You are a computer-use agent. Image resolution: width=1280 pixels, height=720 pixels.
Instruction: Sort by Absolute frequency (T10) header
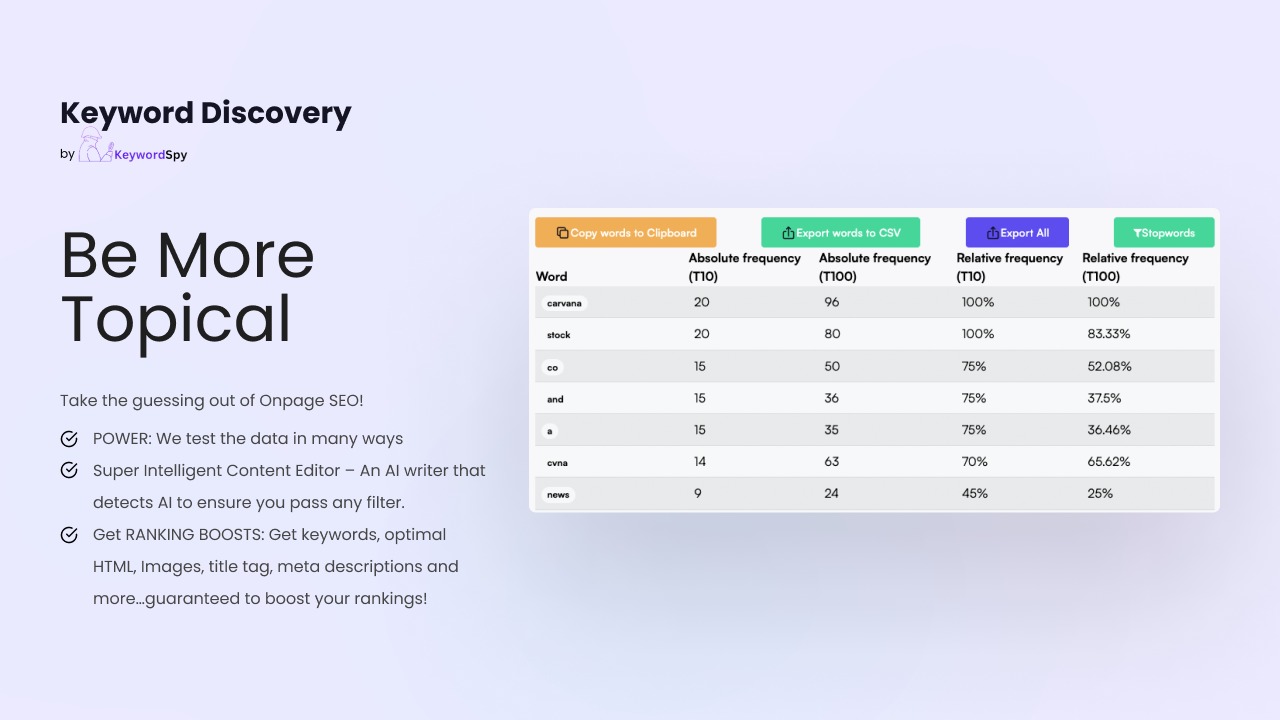point(744,267)
